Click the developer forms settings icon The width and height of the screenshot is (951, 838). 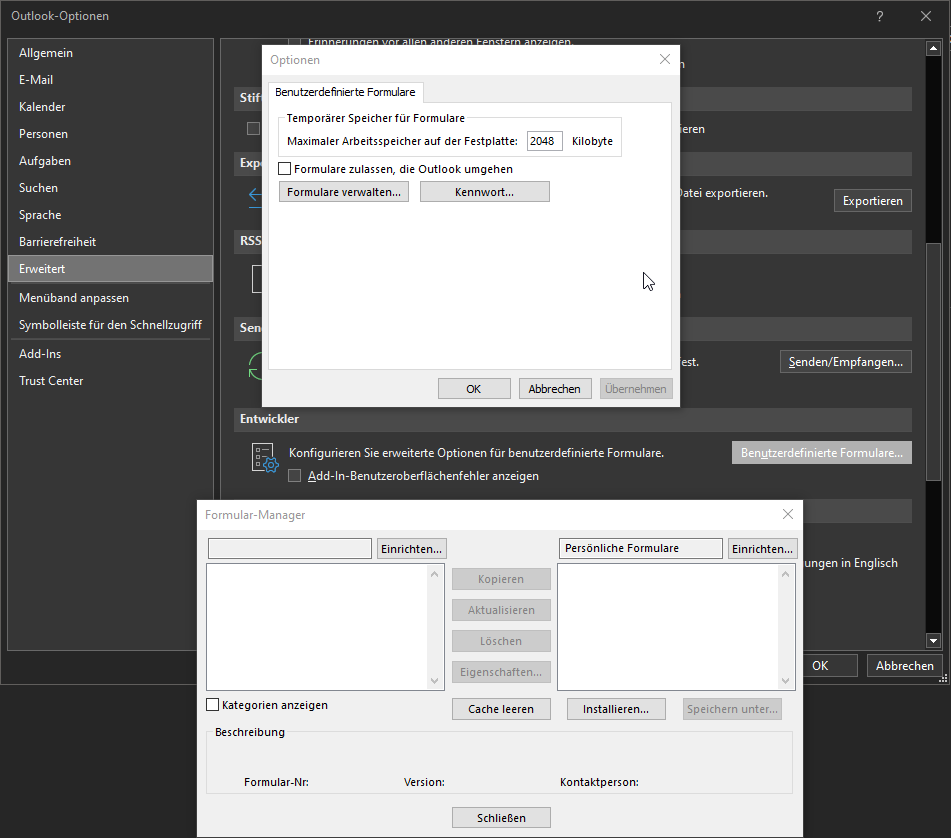click(x=263, y=458)
